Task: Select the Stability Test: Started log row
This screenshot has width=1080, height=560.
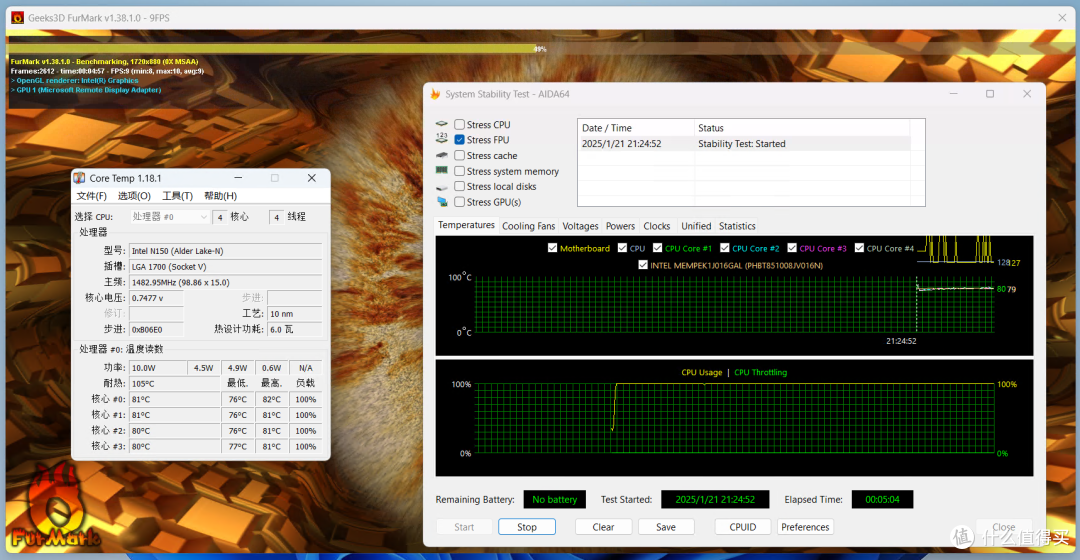Action: pyautogui.click(x=746, y=144)
